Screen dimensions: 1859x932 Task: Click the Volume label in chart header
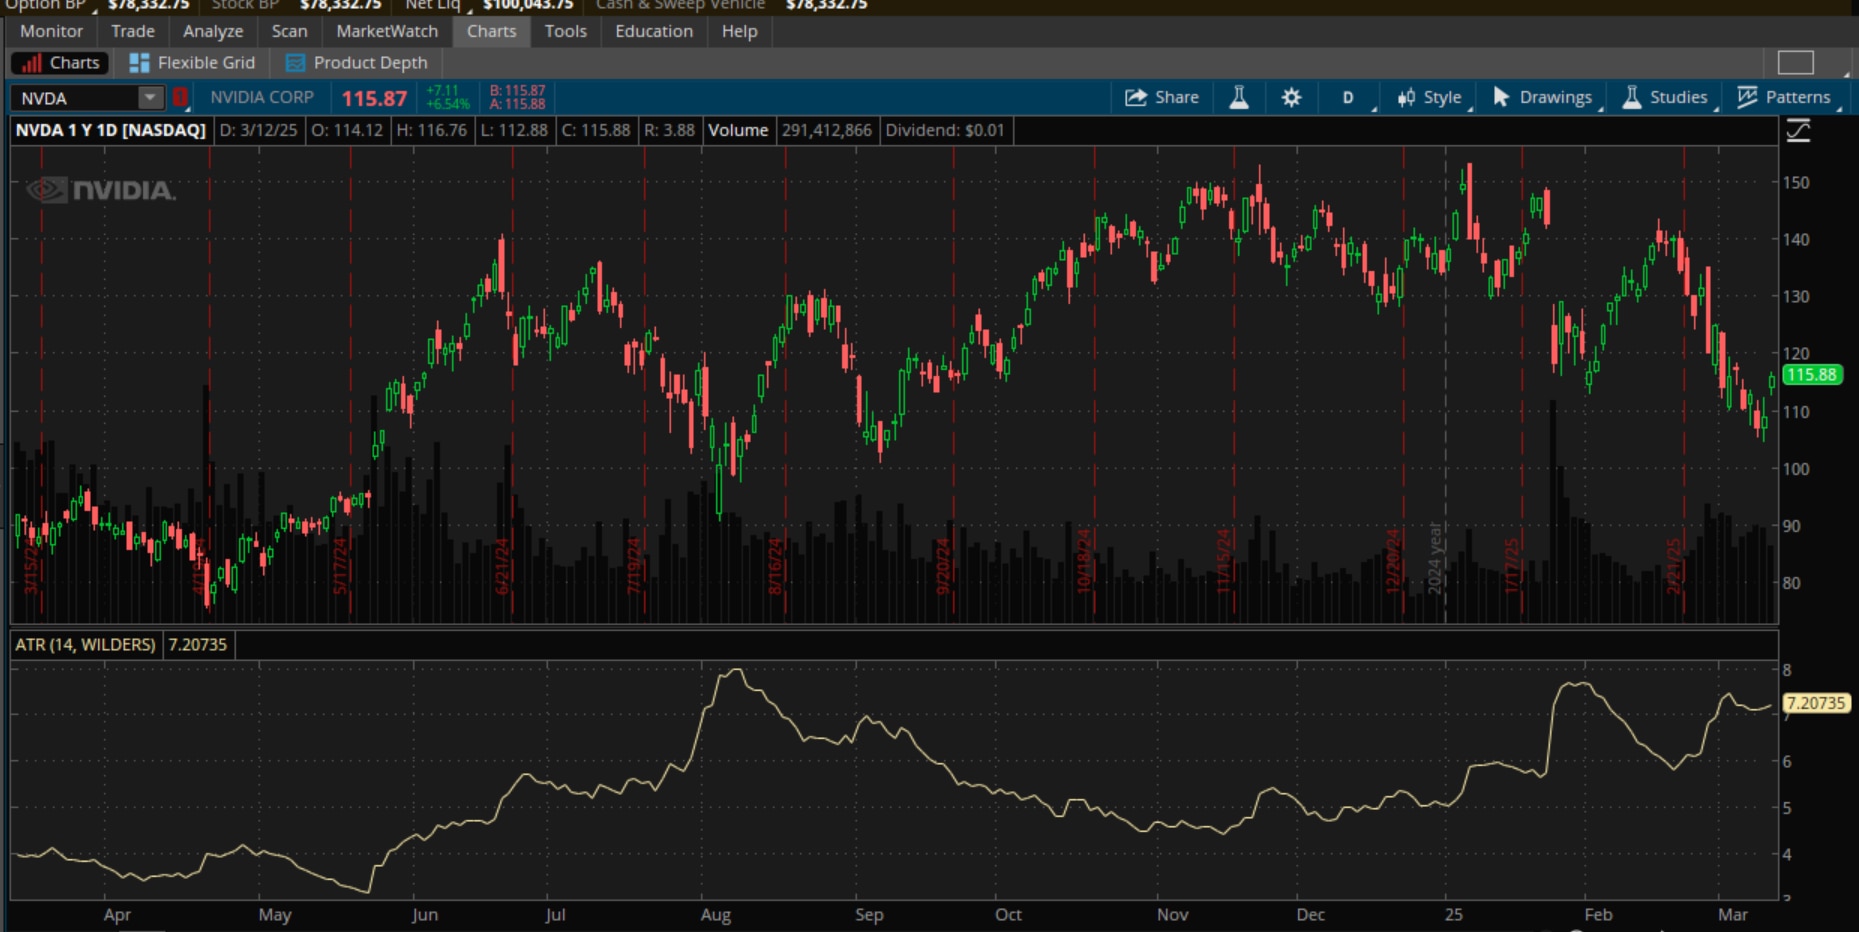tap(738, 130)
